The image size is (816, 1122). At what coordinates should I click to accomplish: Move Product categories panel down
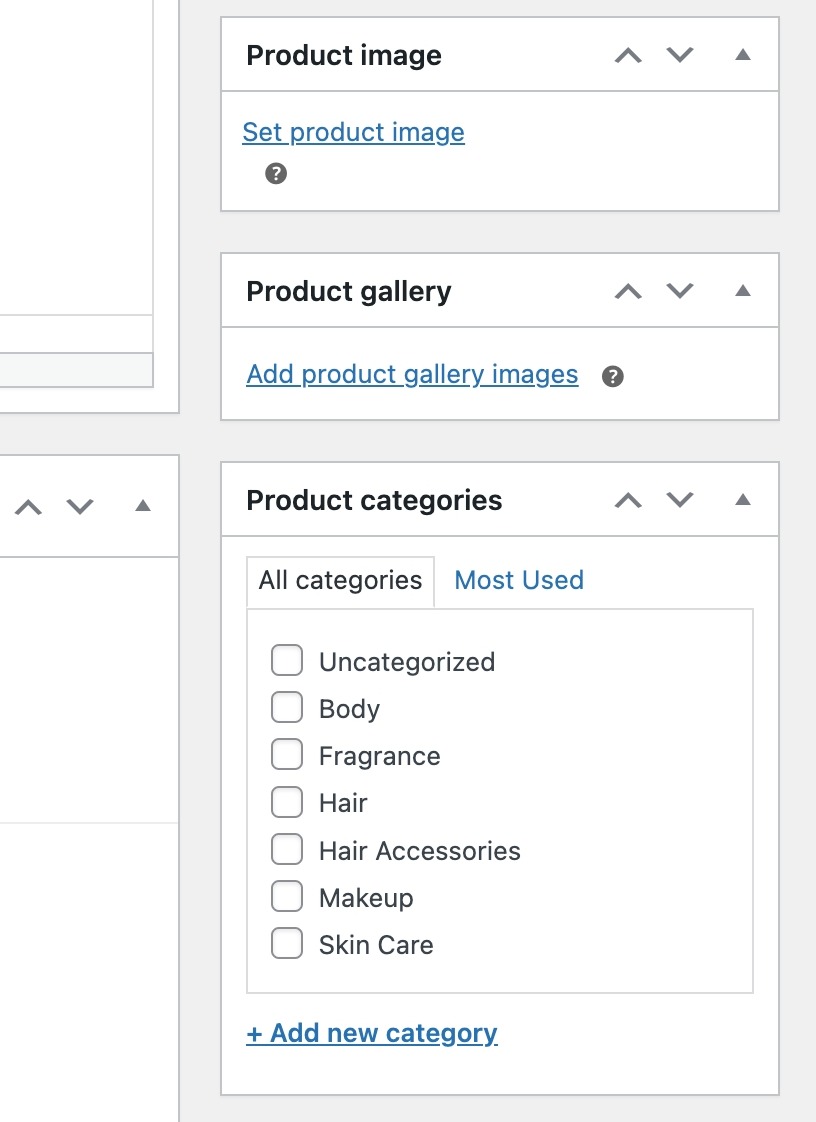click(680, 500)
